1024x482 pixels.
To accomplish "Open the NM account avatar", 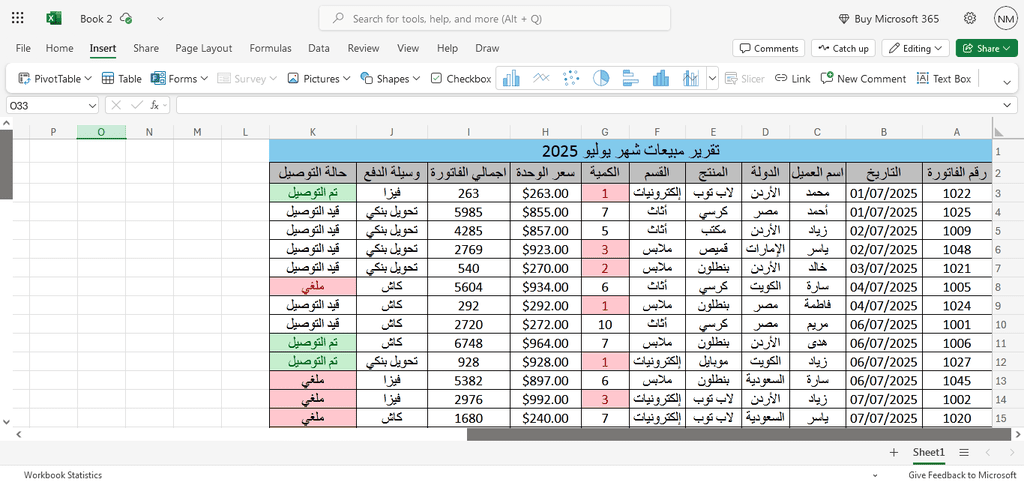I will (1004, 18).
